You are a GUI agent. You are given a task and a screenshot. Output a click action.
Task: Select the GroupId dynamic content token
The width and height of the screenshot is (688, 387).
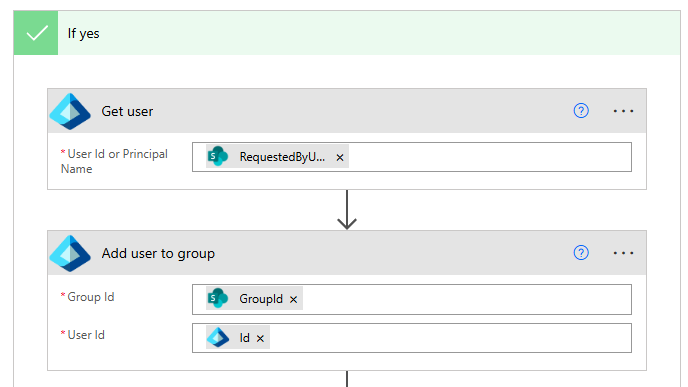click(x=254, y=299)
